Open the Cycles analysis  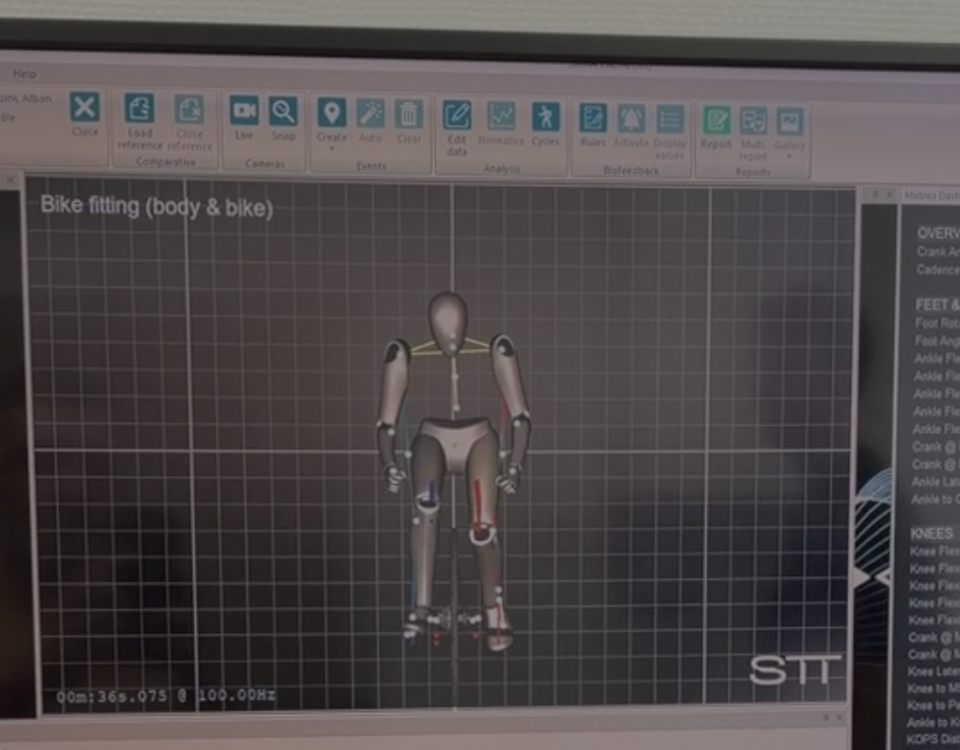(545, 118)
